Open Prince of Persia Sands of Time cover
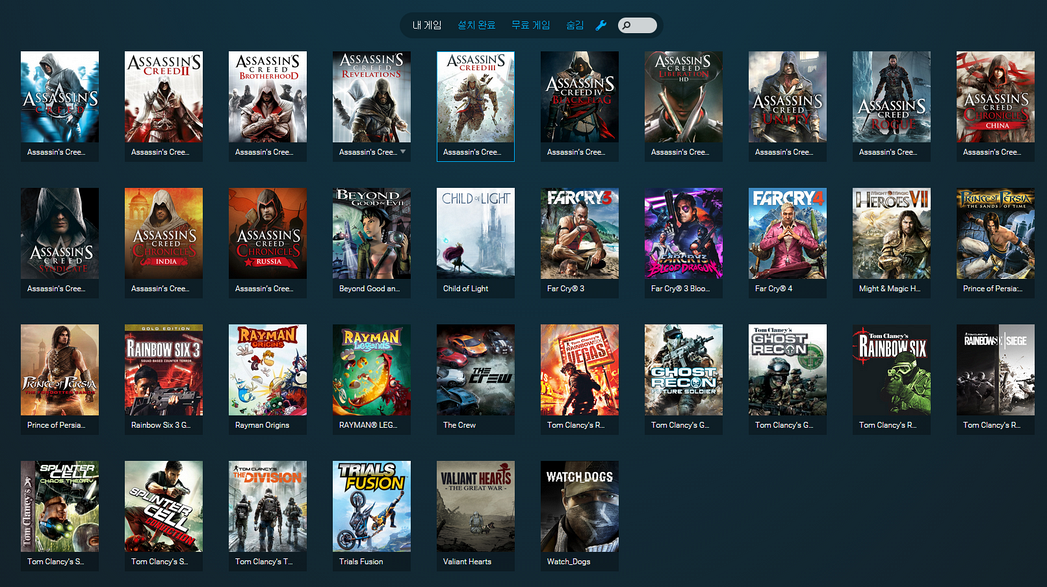The width and height of the screenshot is (1047, 587). click(x=995, y=233)
